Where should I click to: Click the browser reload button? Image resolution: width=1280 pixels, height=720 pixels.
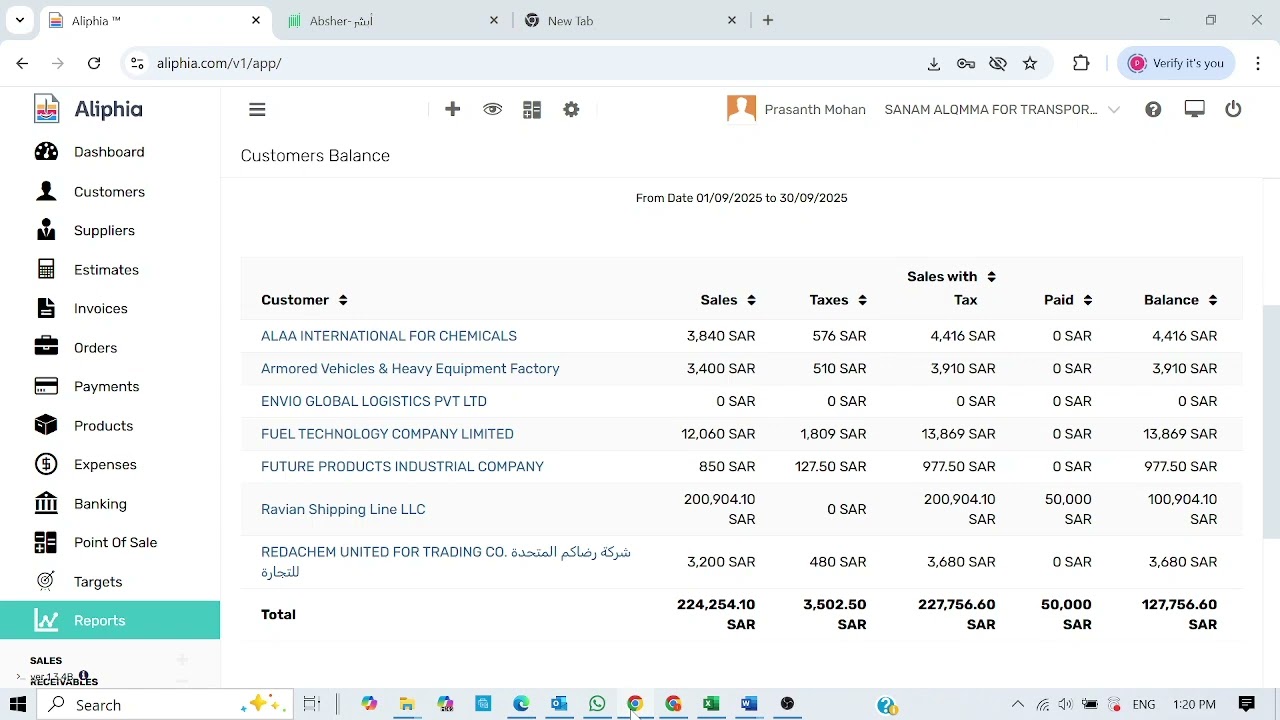pyautogui.click(x=94, y=63)
